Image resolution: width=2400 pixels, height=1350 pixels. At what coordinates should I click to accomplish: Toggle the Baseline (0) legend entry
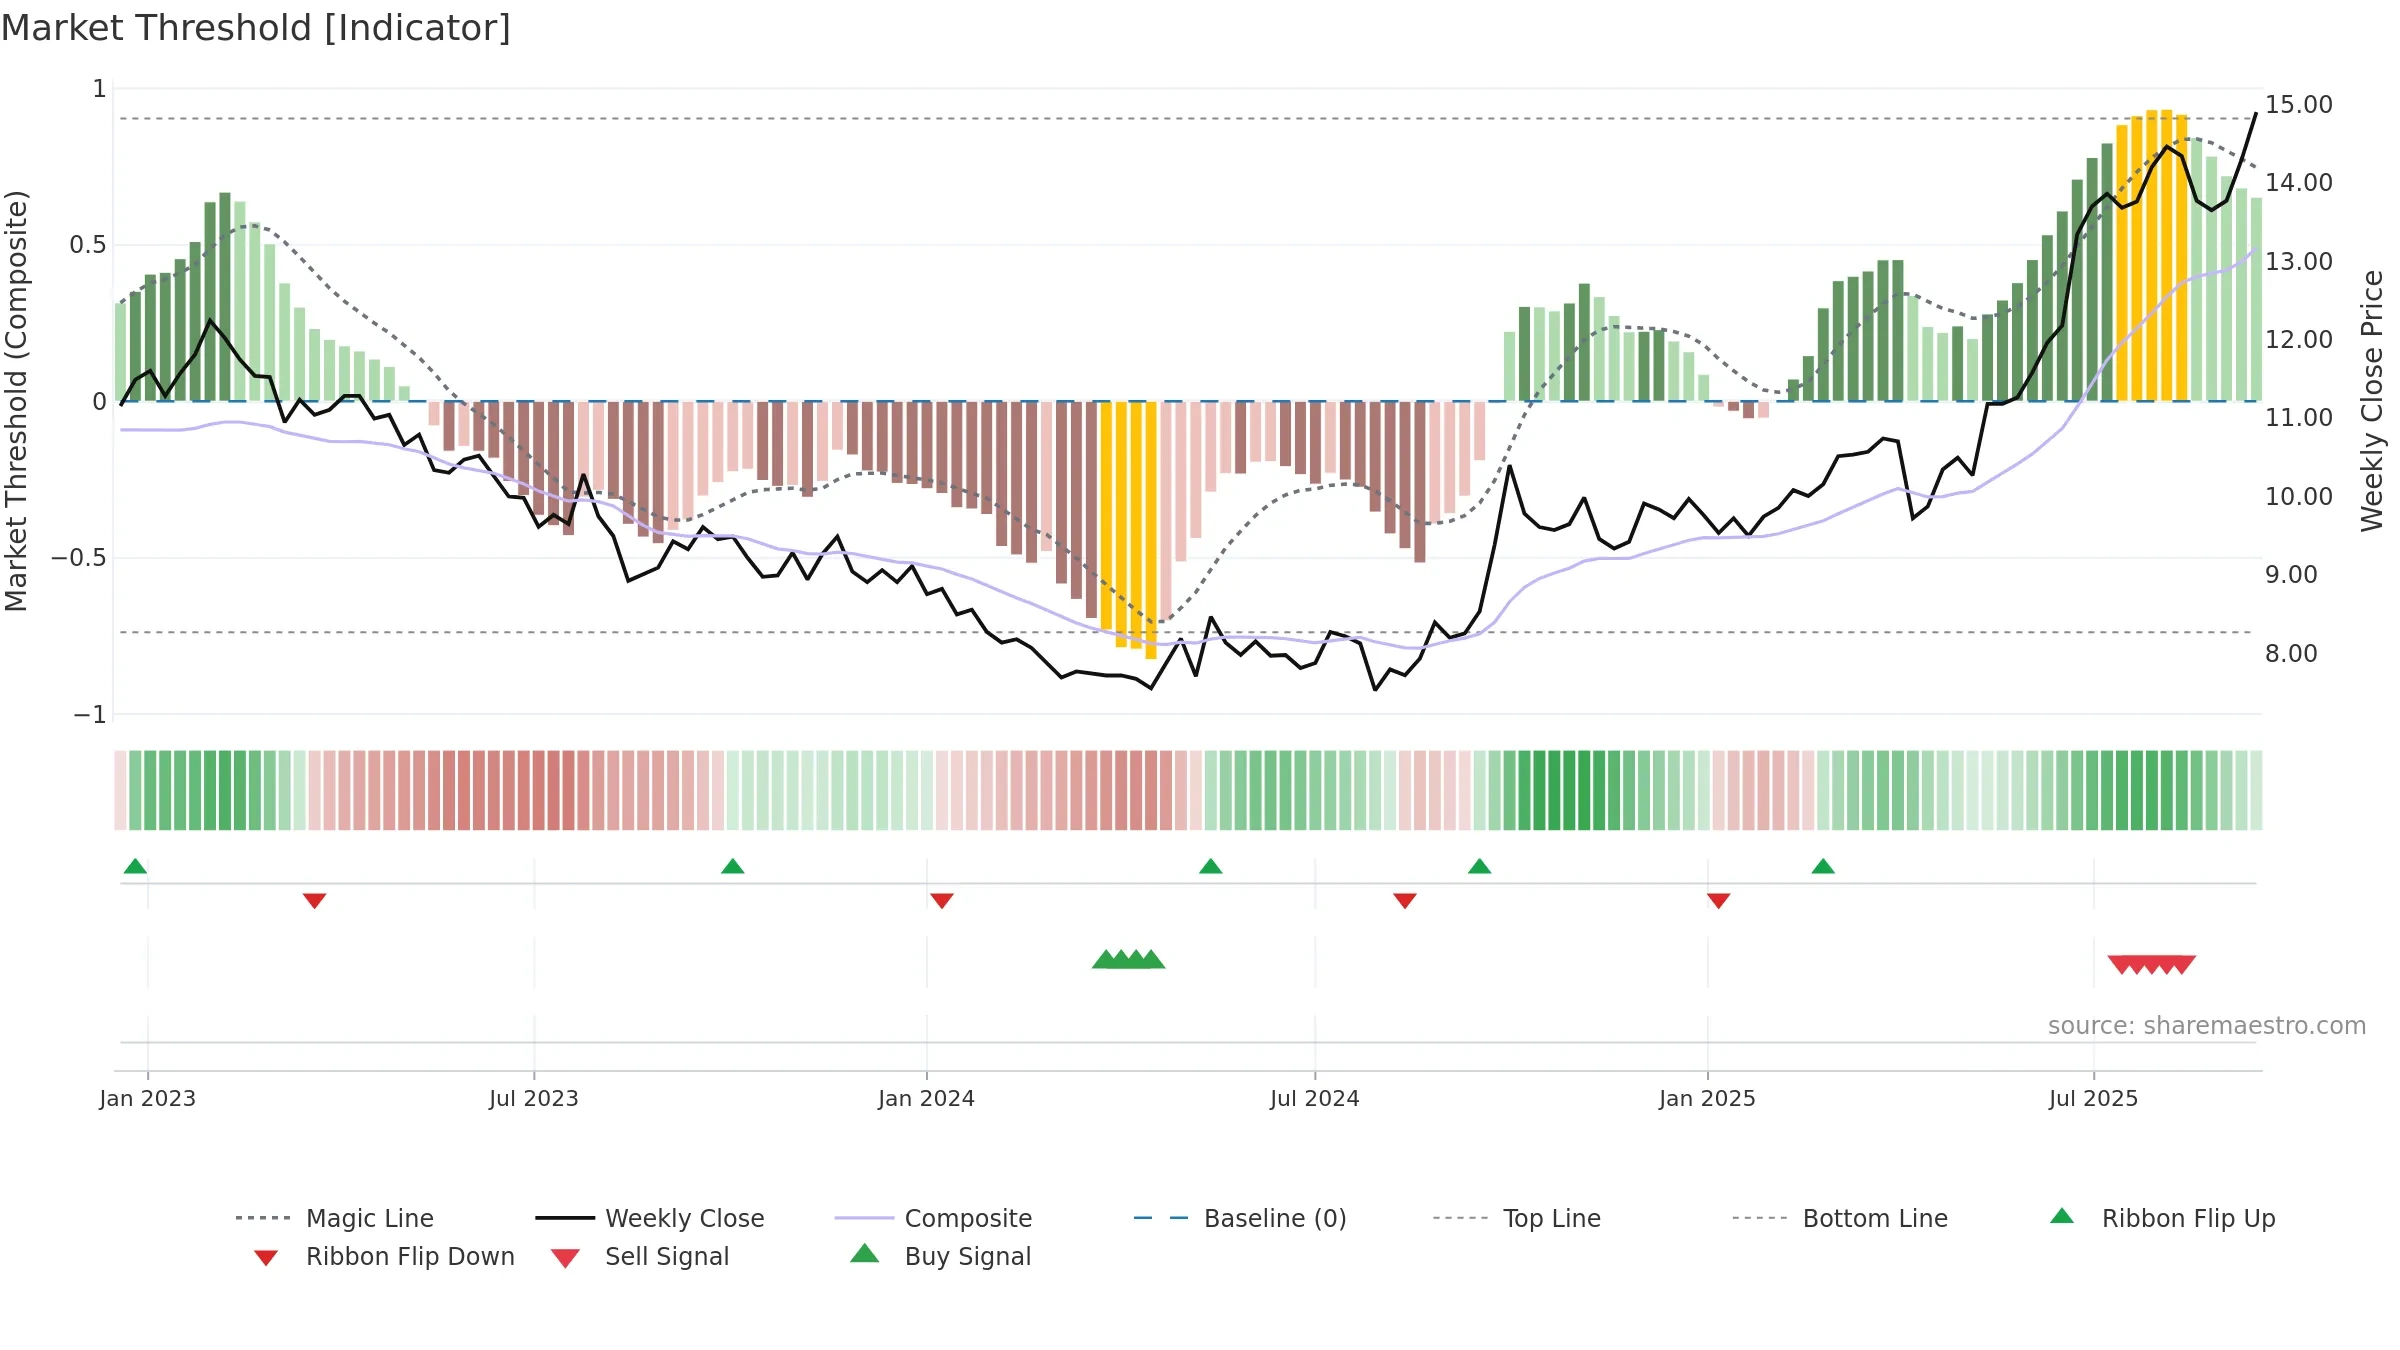[1240, 1218]
